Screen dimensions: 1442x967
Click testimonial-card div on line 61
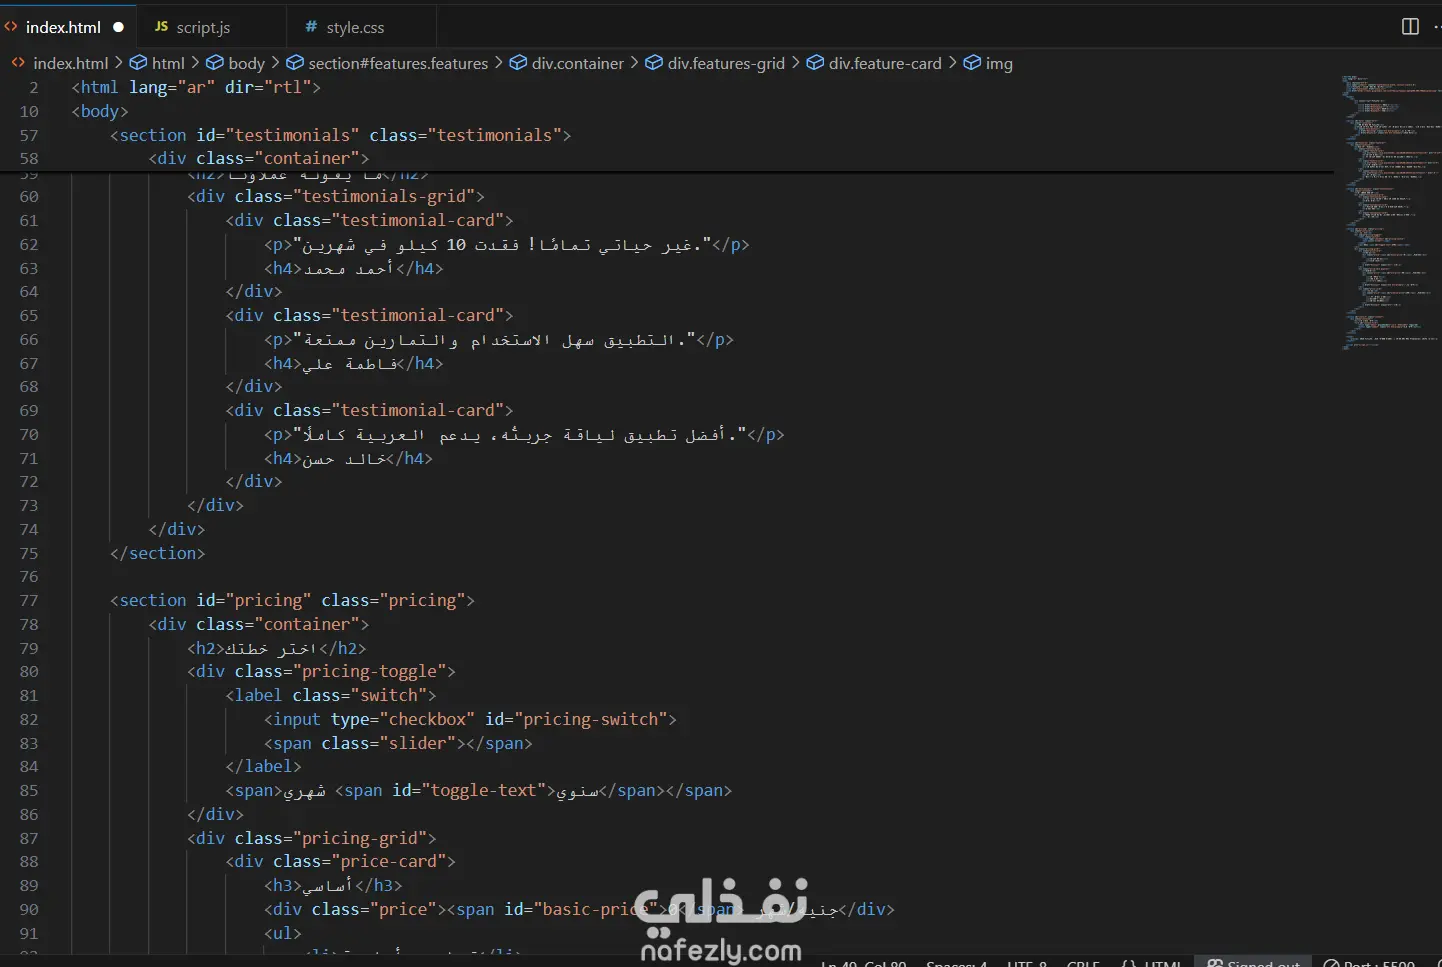(x=369, y=220)
